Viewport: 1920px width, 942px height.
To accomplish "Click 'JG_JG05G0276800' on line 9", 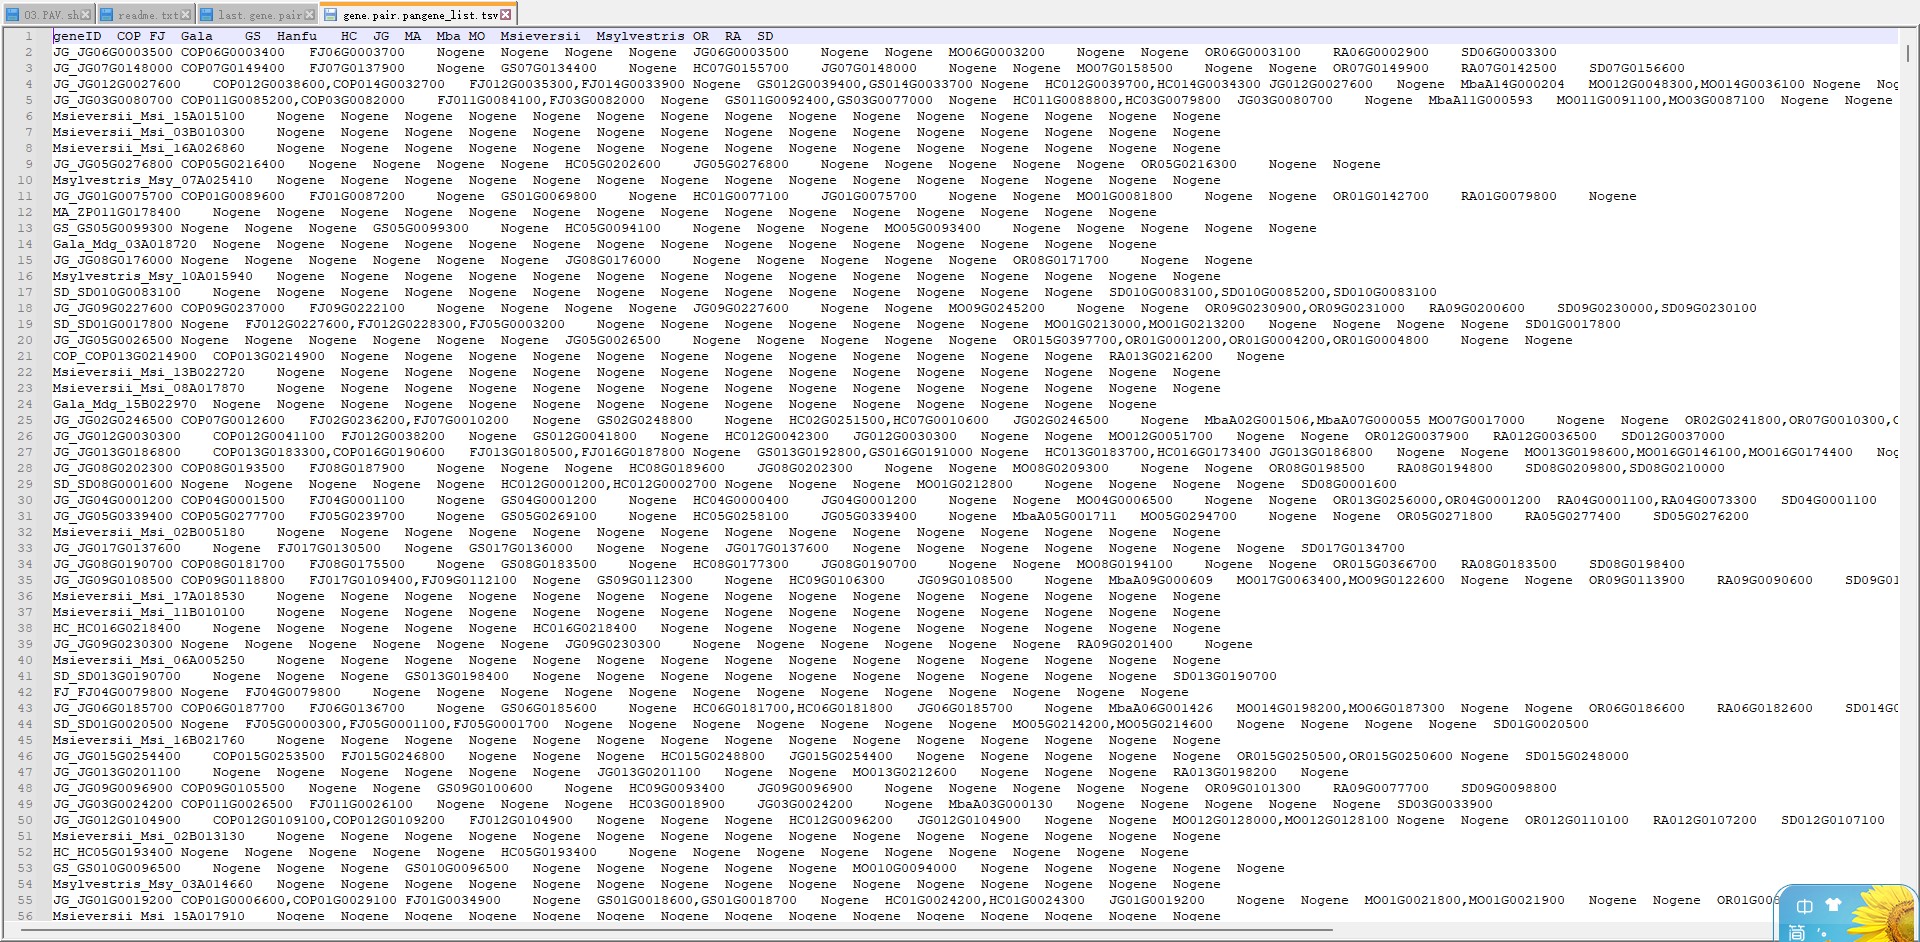I will pyautogui.click(x=113, y=164).
